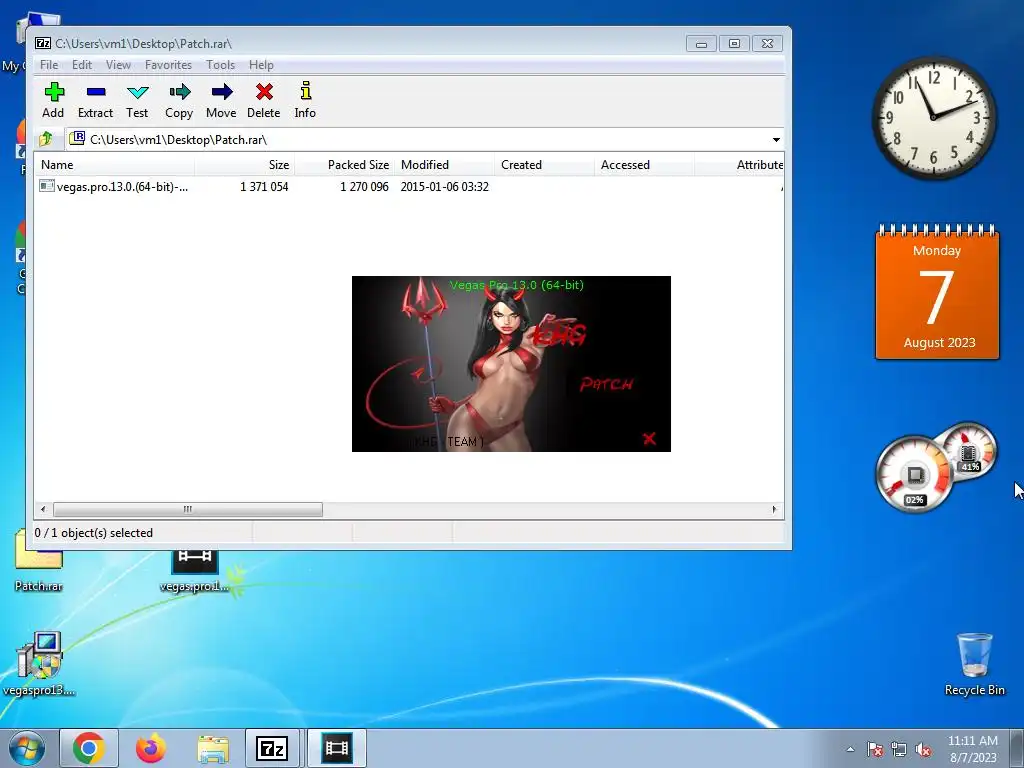Sort by Created column header
1024x768 pixels.
click(x=544, y=165)
